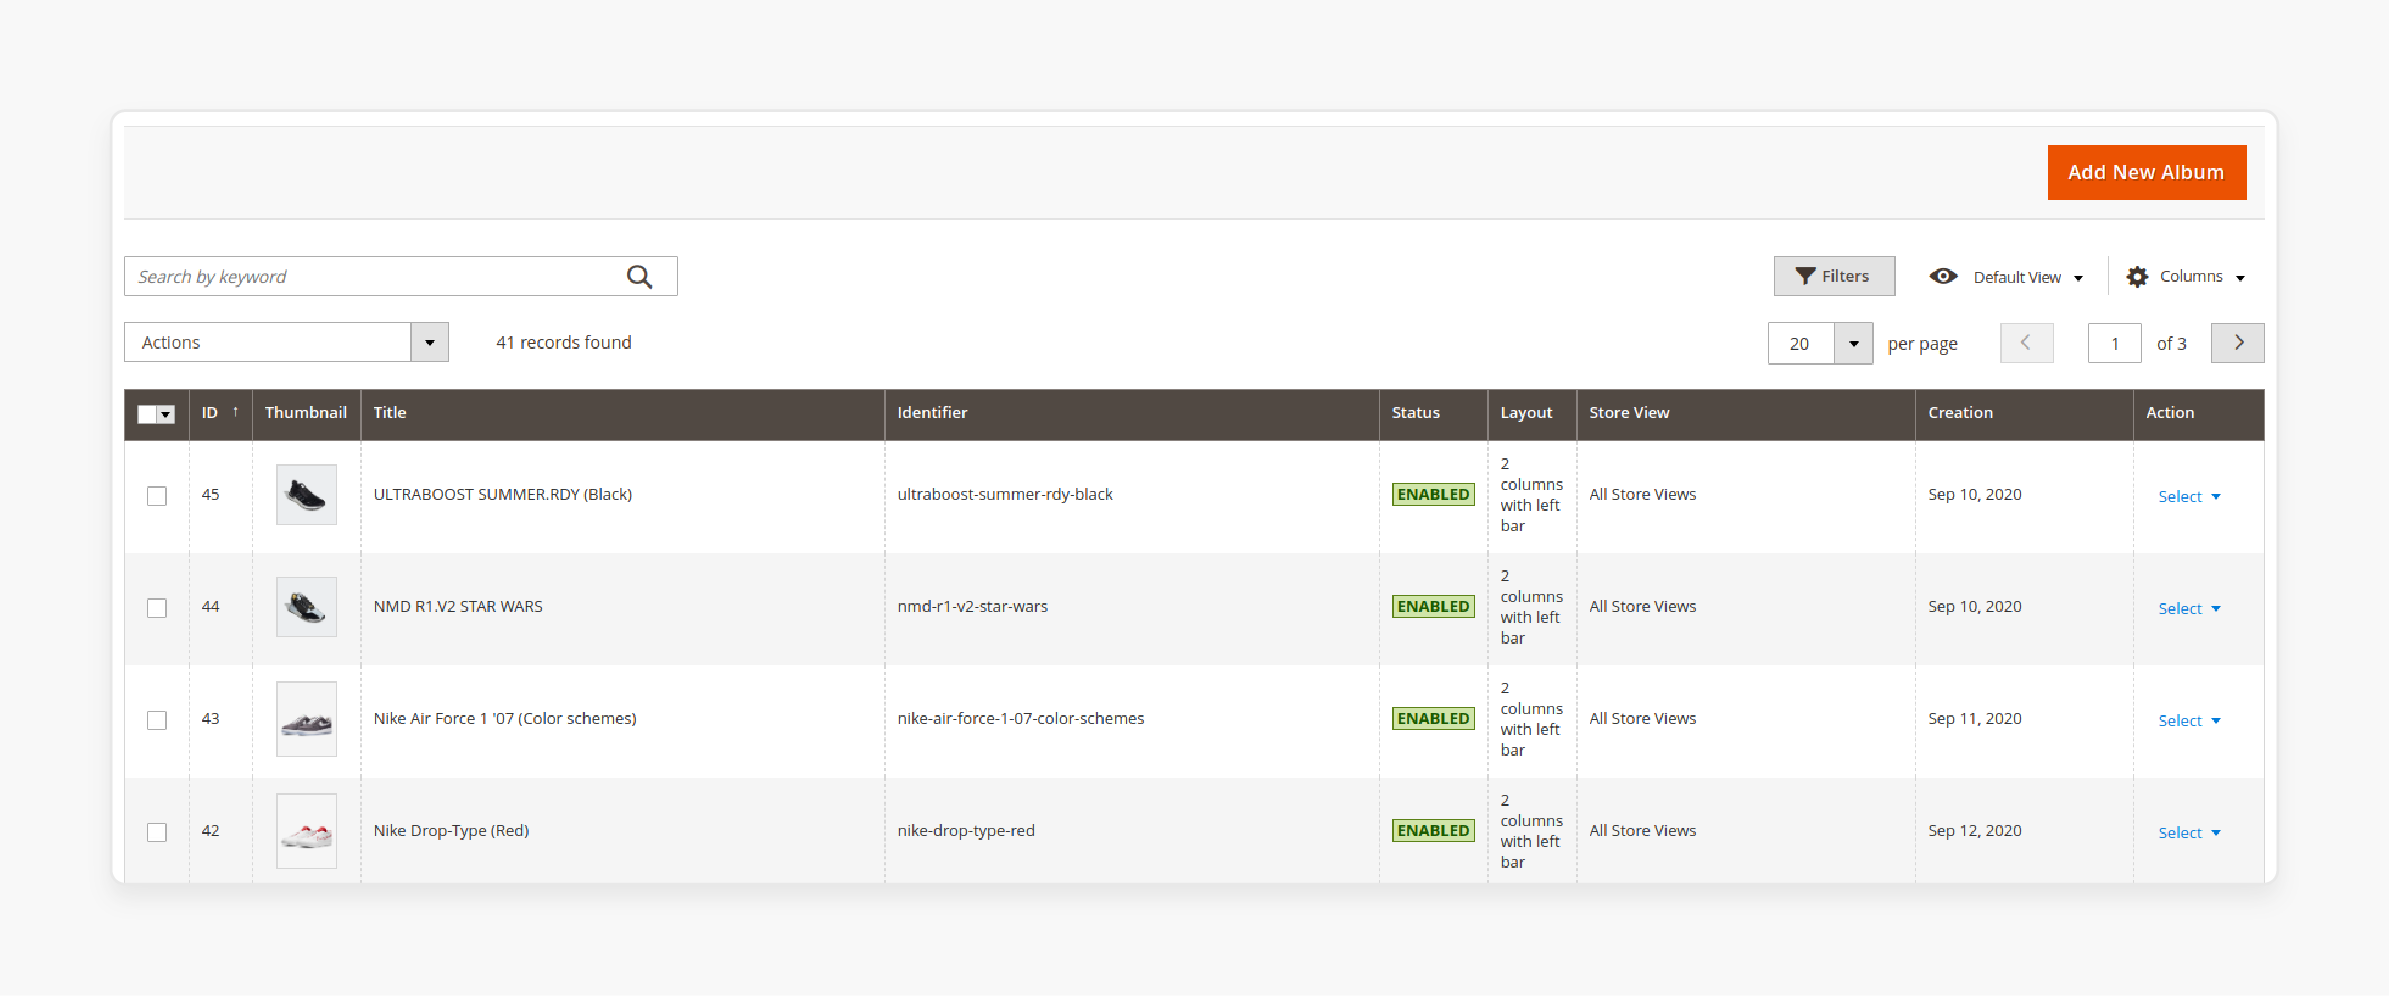Click title ULTRABOOST SUMMER.RDY (Black)
The height and width of the screenshot is (996, 2389).
point(503,495)
